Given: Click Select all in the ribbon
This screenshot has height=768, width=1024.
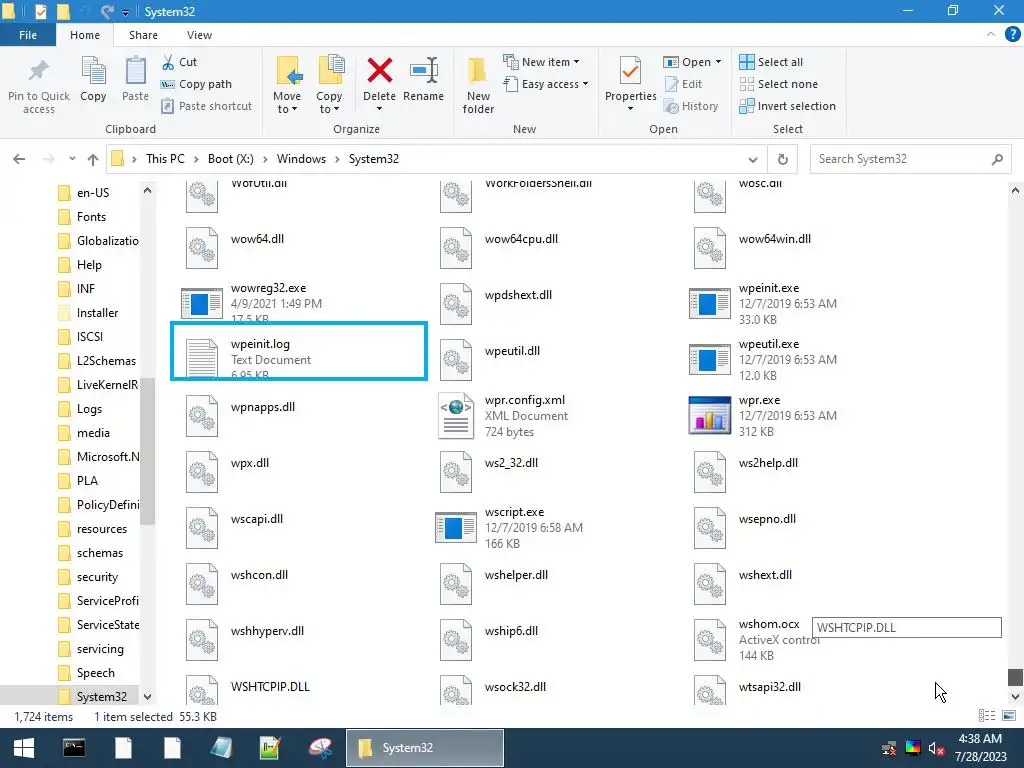Looking at the screenshot, I should pos(771,62).
